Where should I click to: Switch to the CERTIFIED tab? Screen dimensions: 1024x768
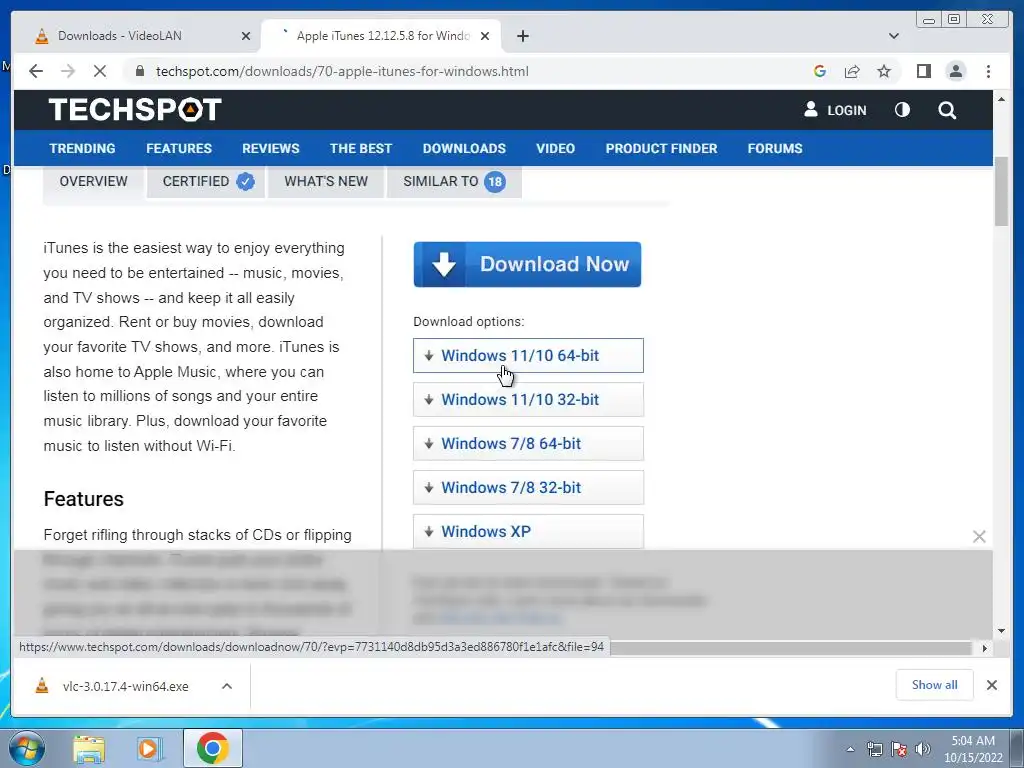(x=206, y=182)
